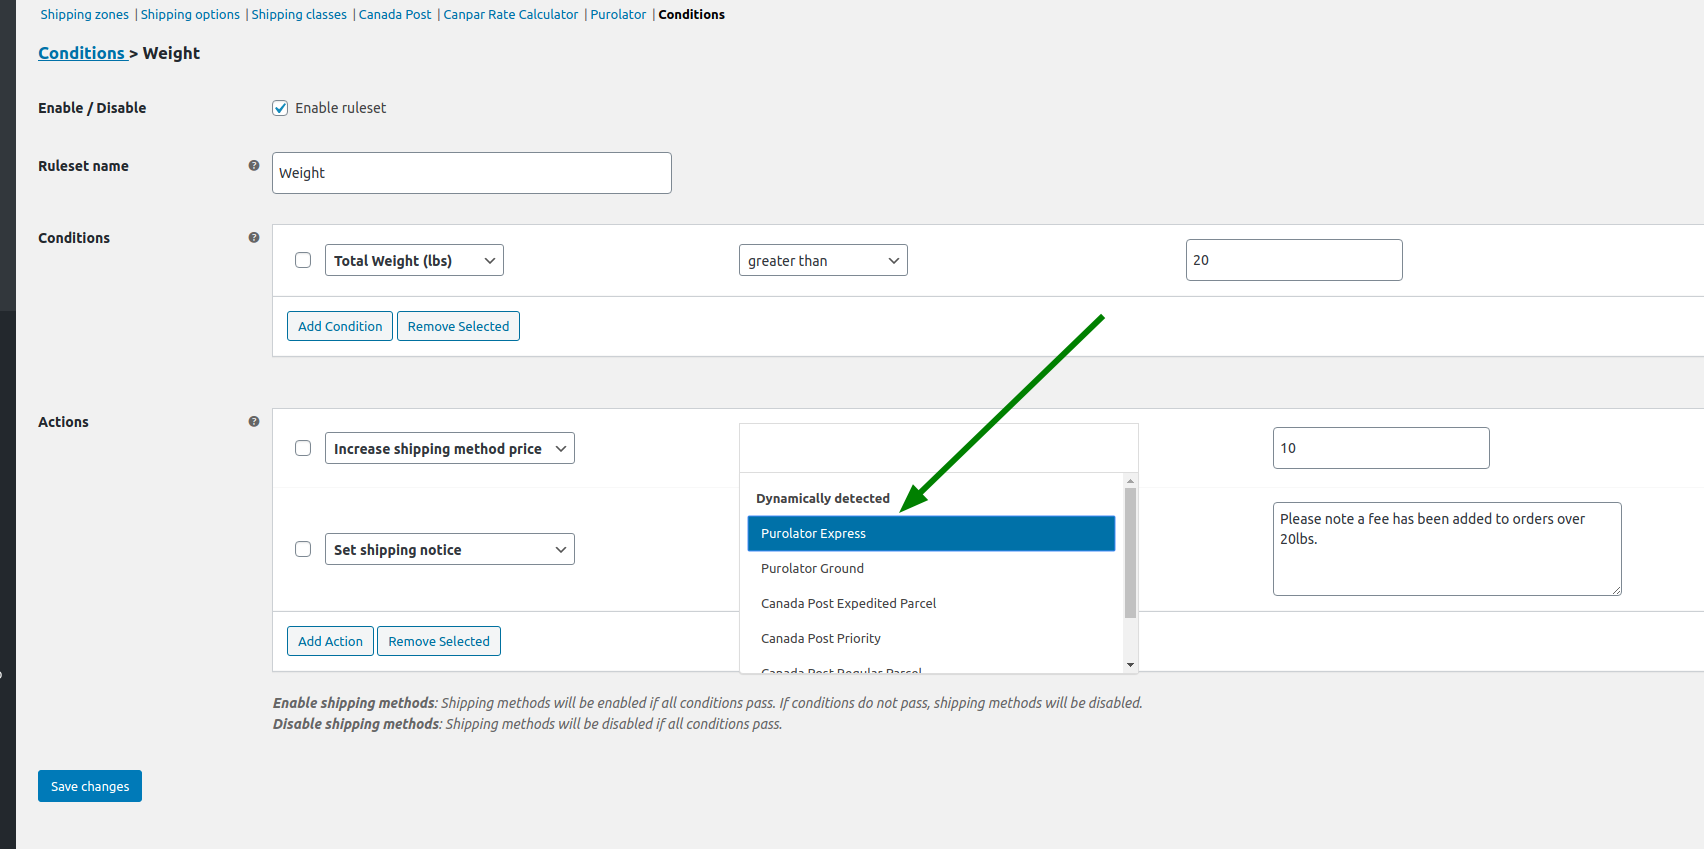Click the Save changes button
Screen dimensions: 1704x849
click(x=90, y=786)
